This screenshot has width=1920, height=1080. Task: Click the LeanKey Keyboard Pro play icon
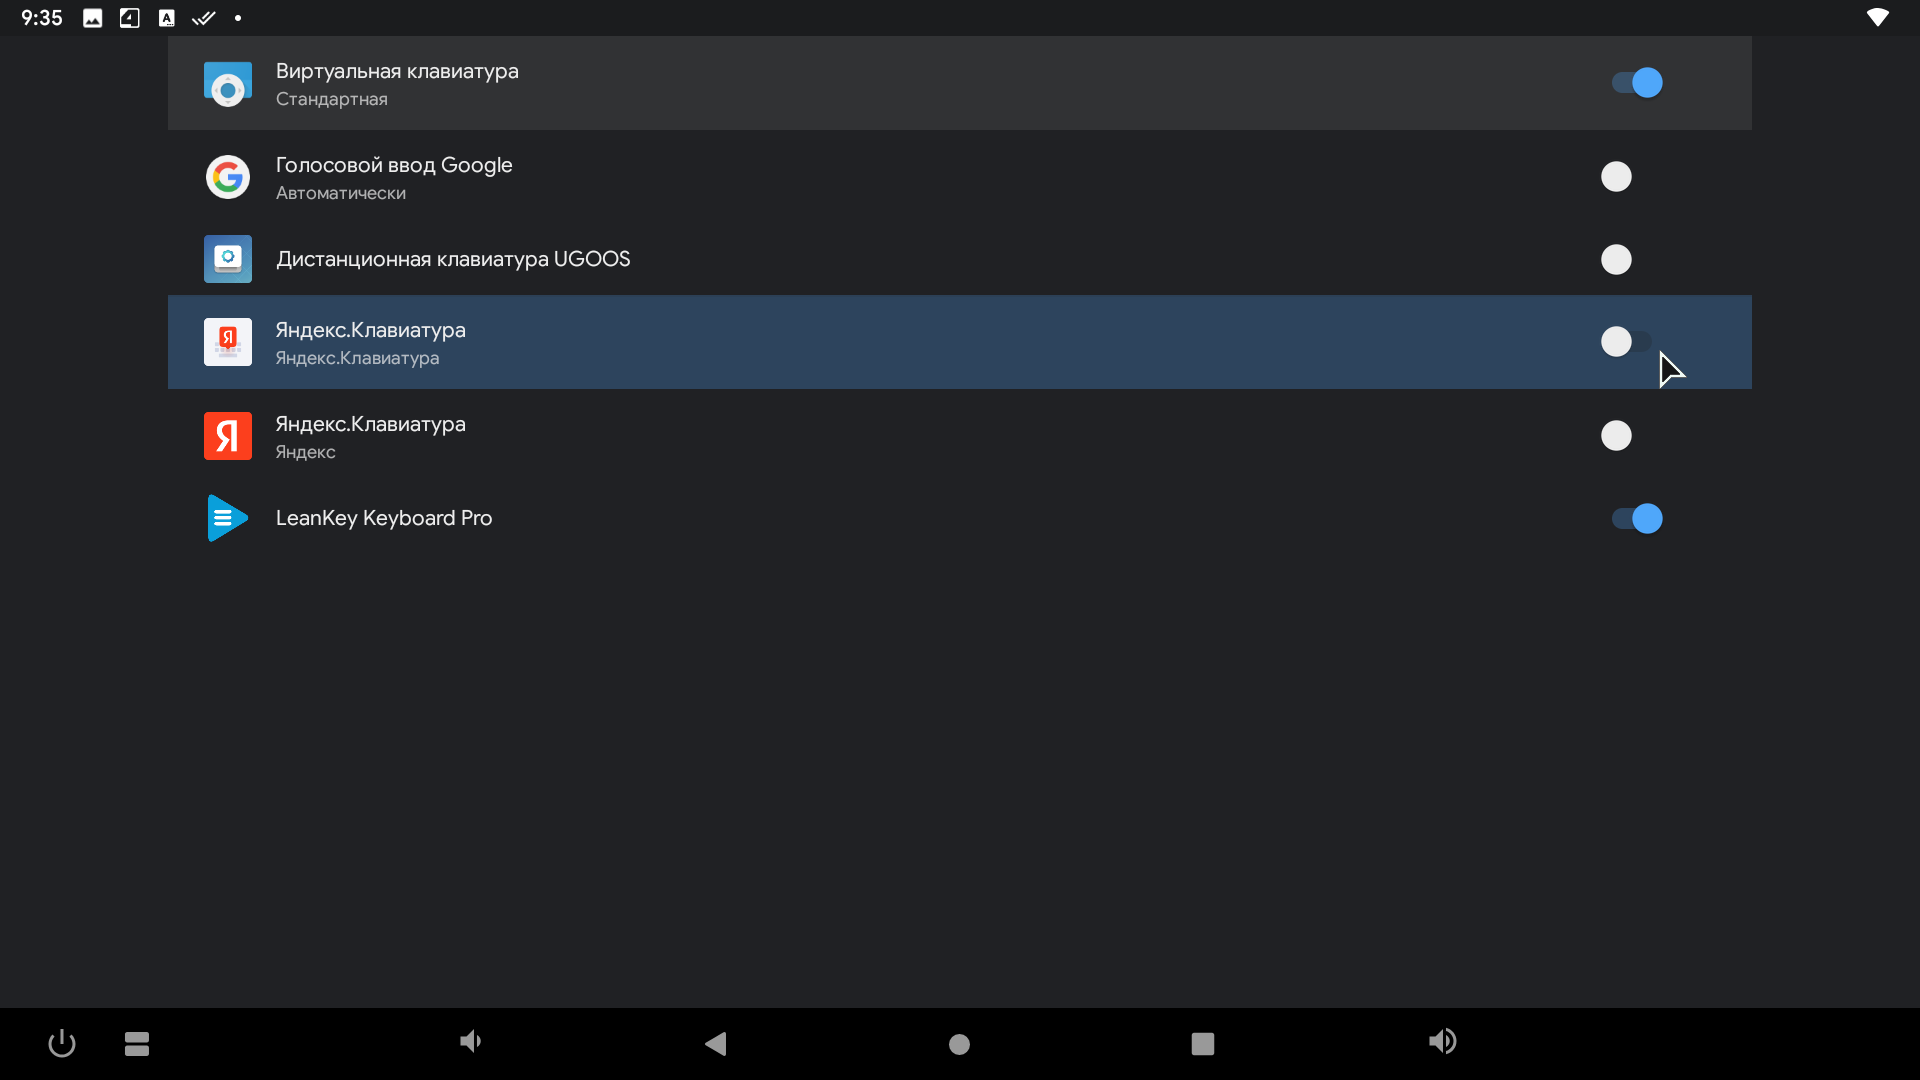click(x=228, y=518)
